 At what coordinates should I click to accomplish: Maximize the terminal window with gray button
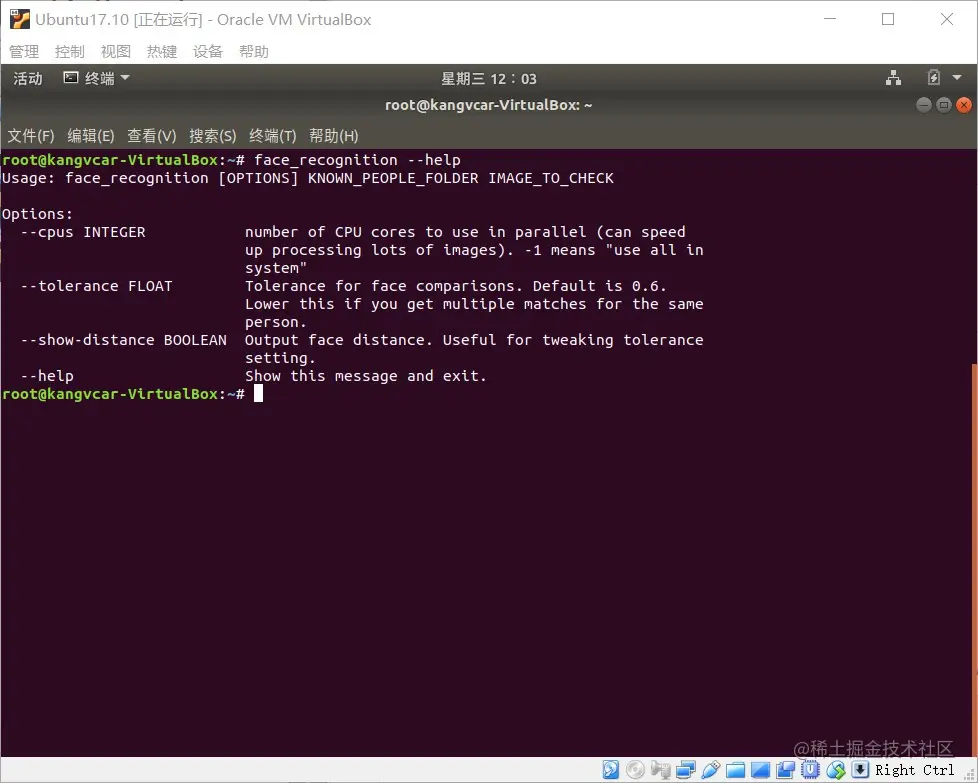[944, 105]
